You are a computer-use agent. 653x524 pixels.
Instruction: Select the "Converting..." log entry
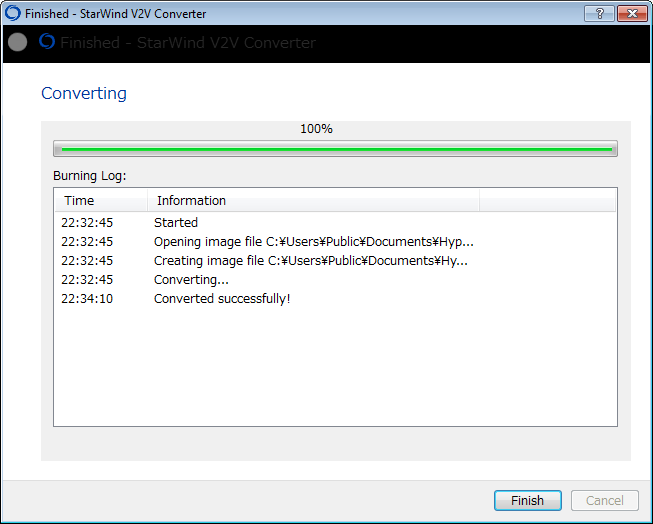click(x=191, y=280)
